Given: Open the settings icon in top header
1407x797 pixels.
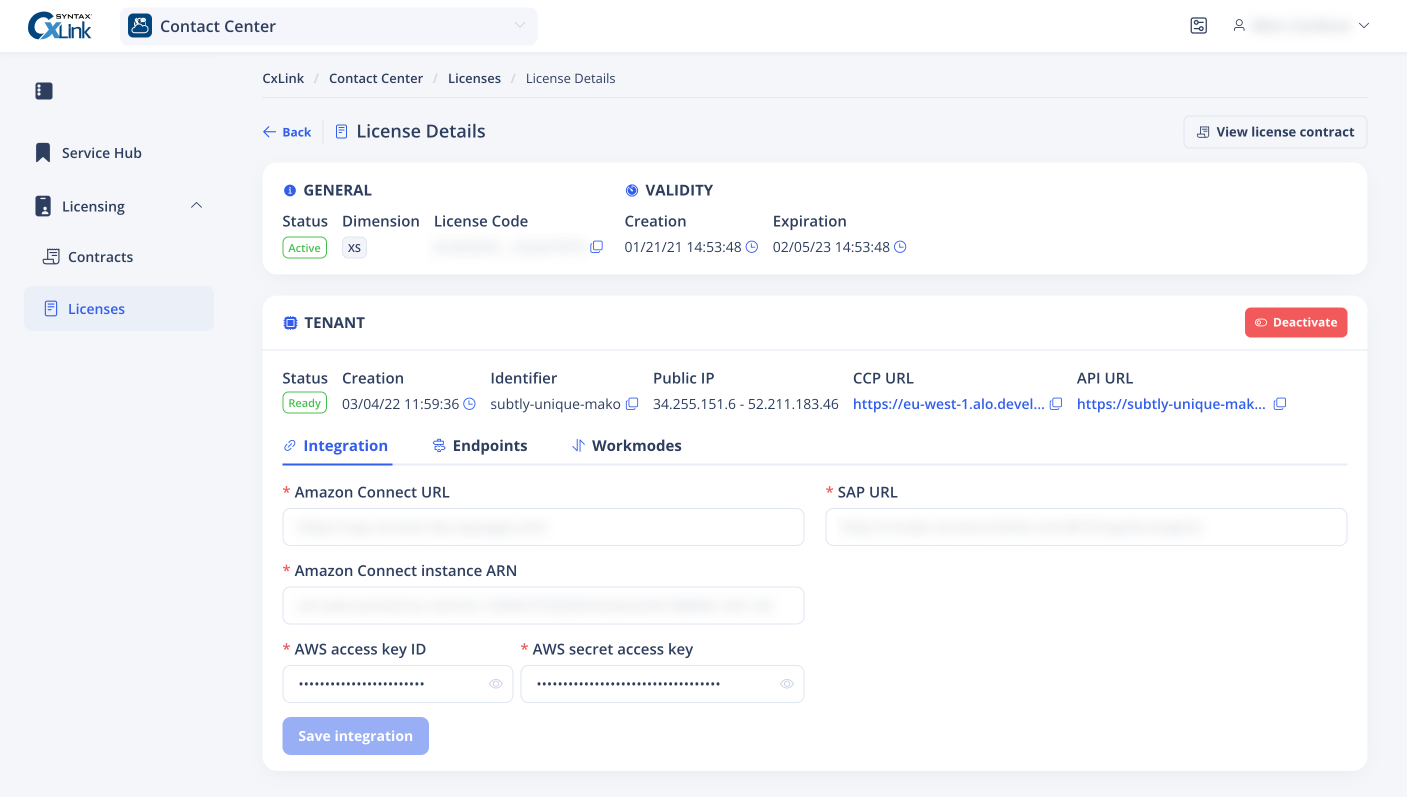Looking at the screenshot, I should coord(1199,26).
